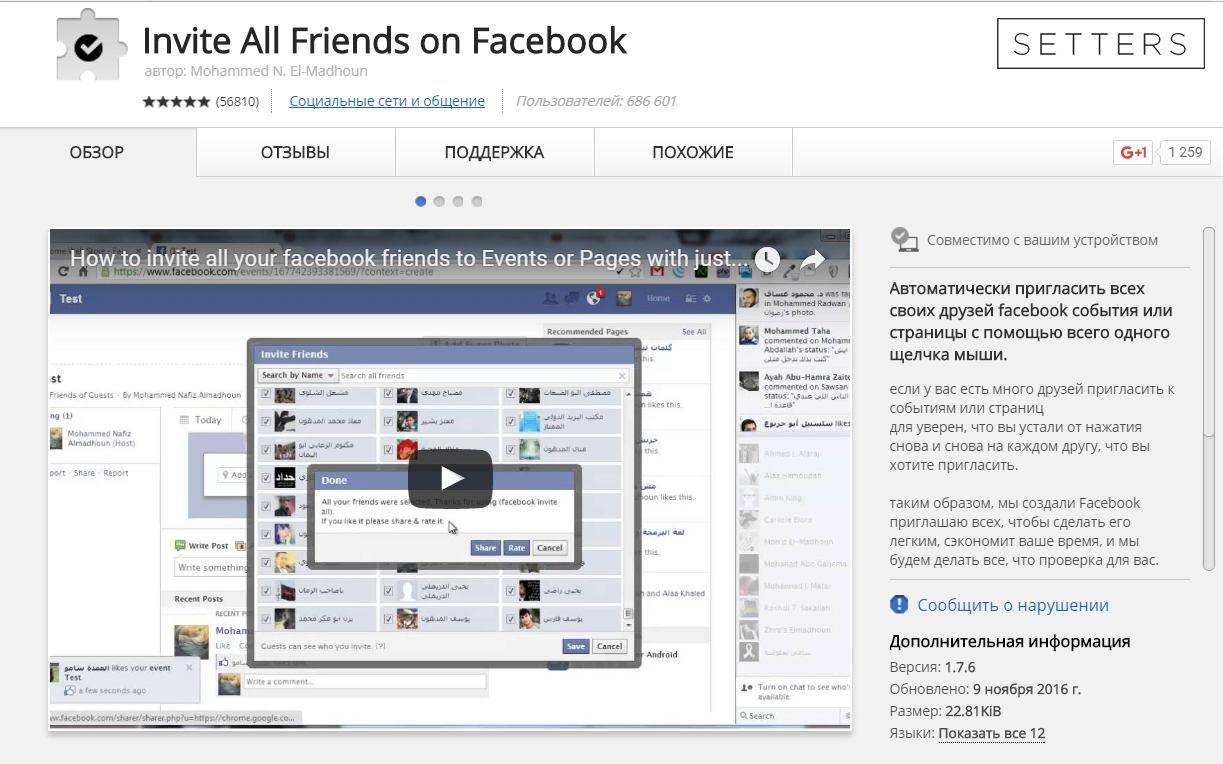Click Дополнительная информация heading

pyautogui.click(x=1010, y=641)
